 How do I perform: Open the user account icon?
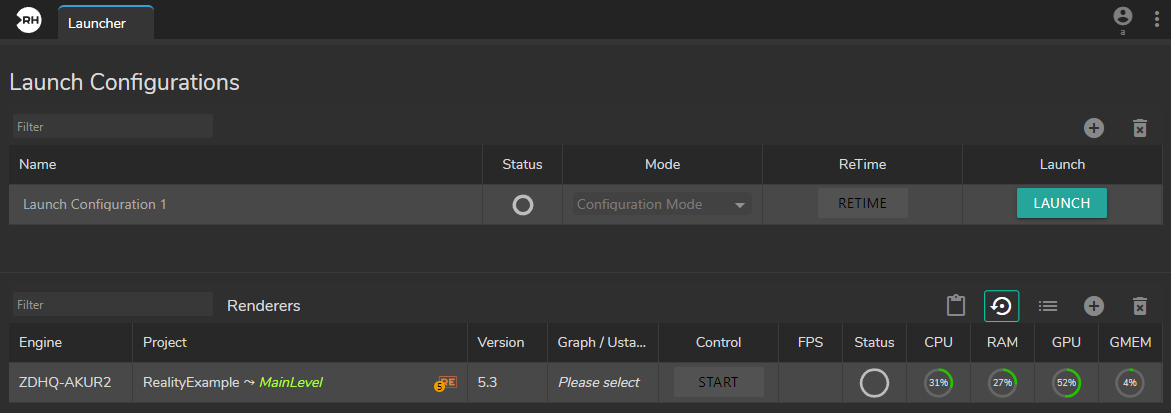click(1122, 17)
